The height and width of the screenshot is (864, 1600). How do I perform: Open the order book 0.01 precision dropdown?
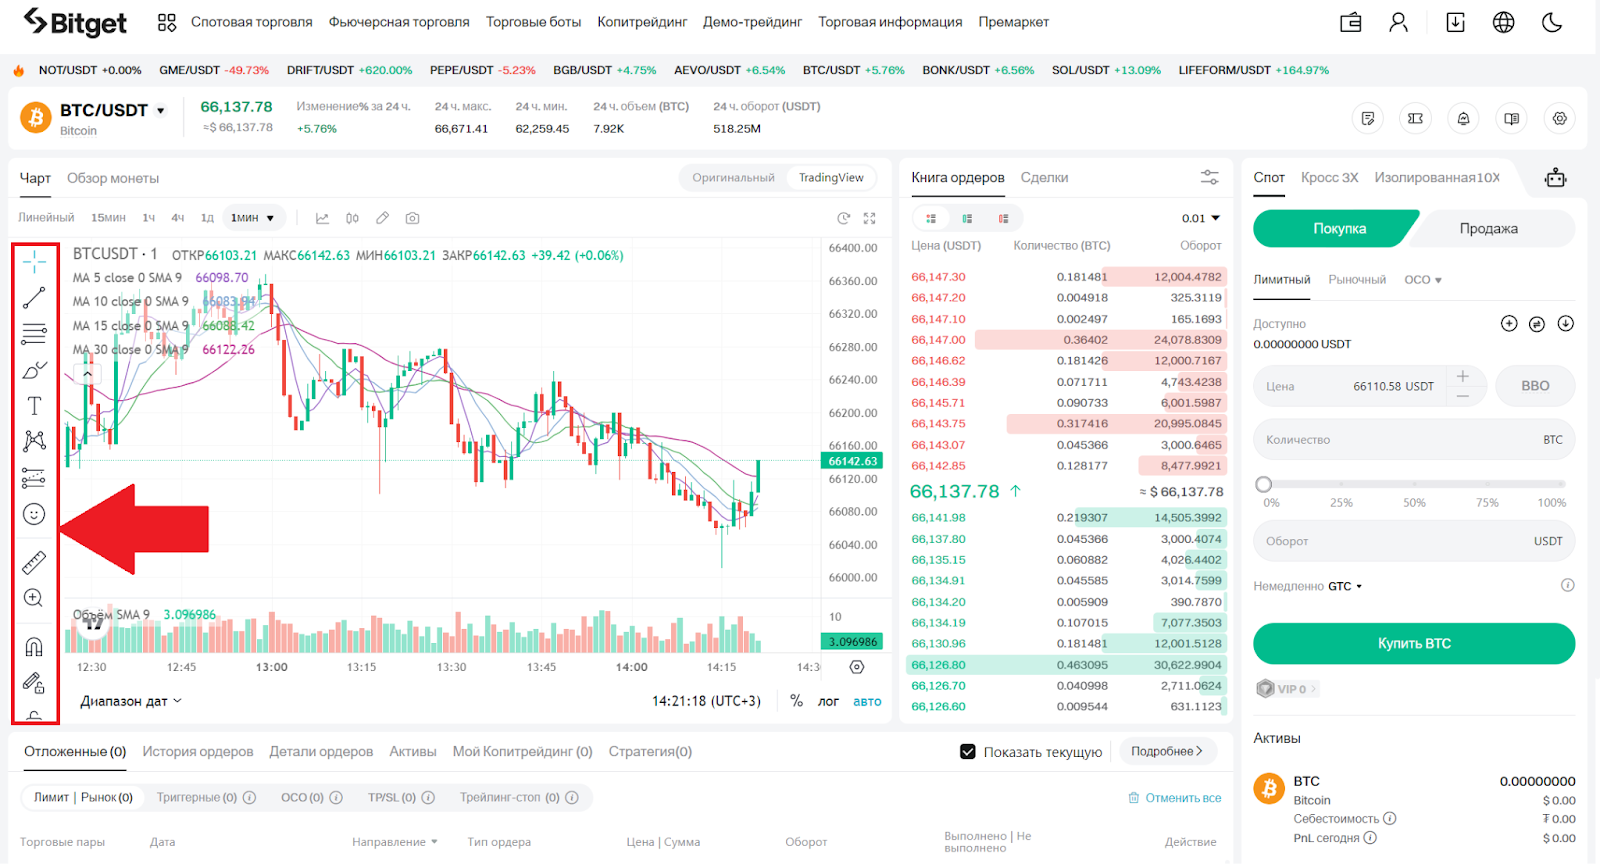click(x=1201, y=218)
